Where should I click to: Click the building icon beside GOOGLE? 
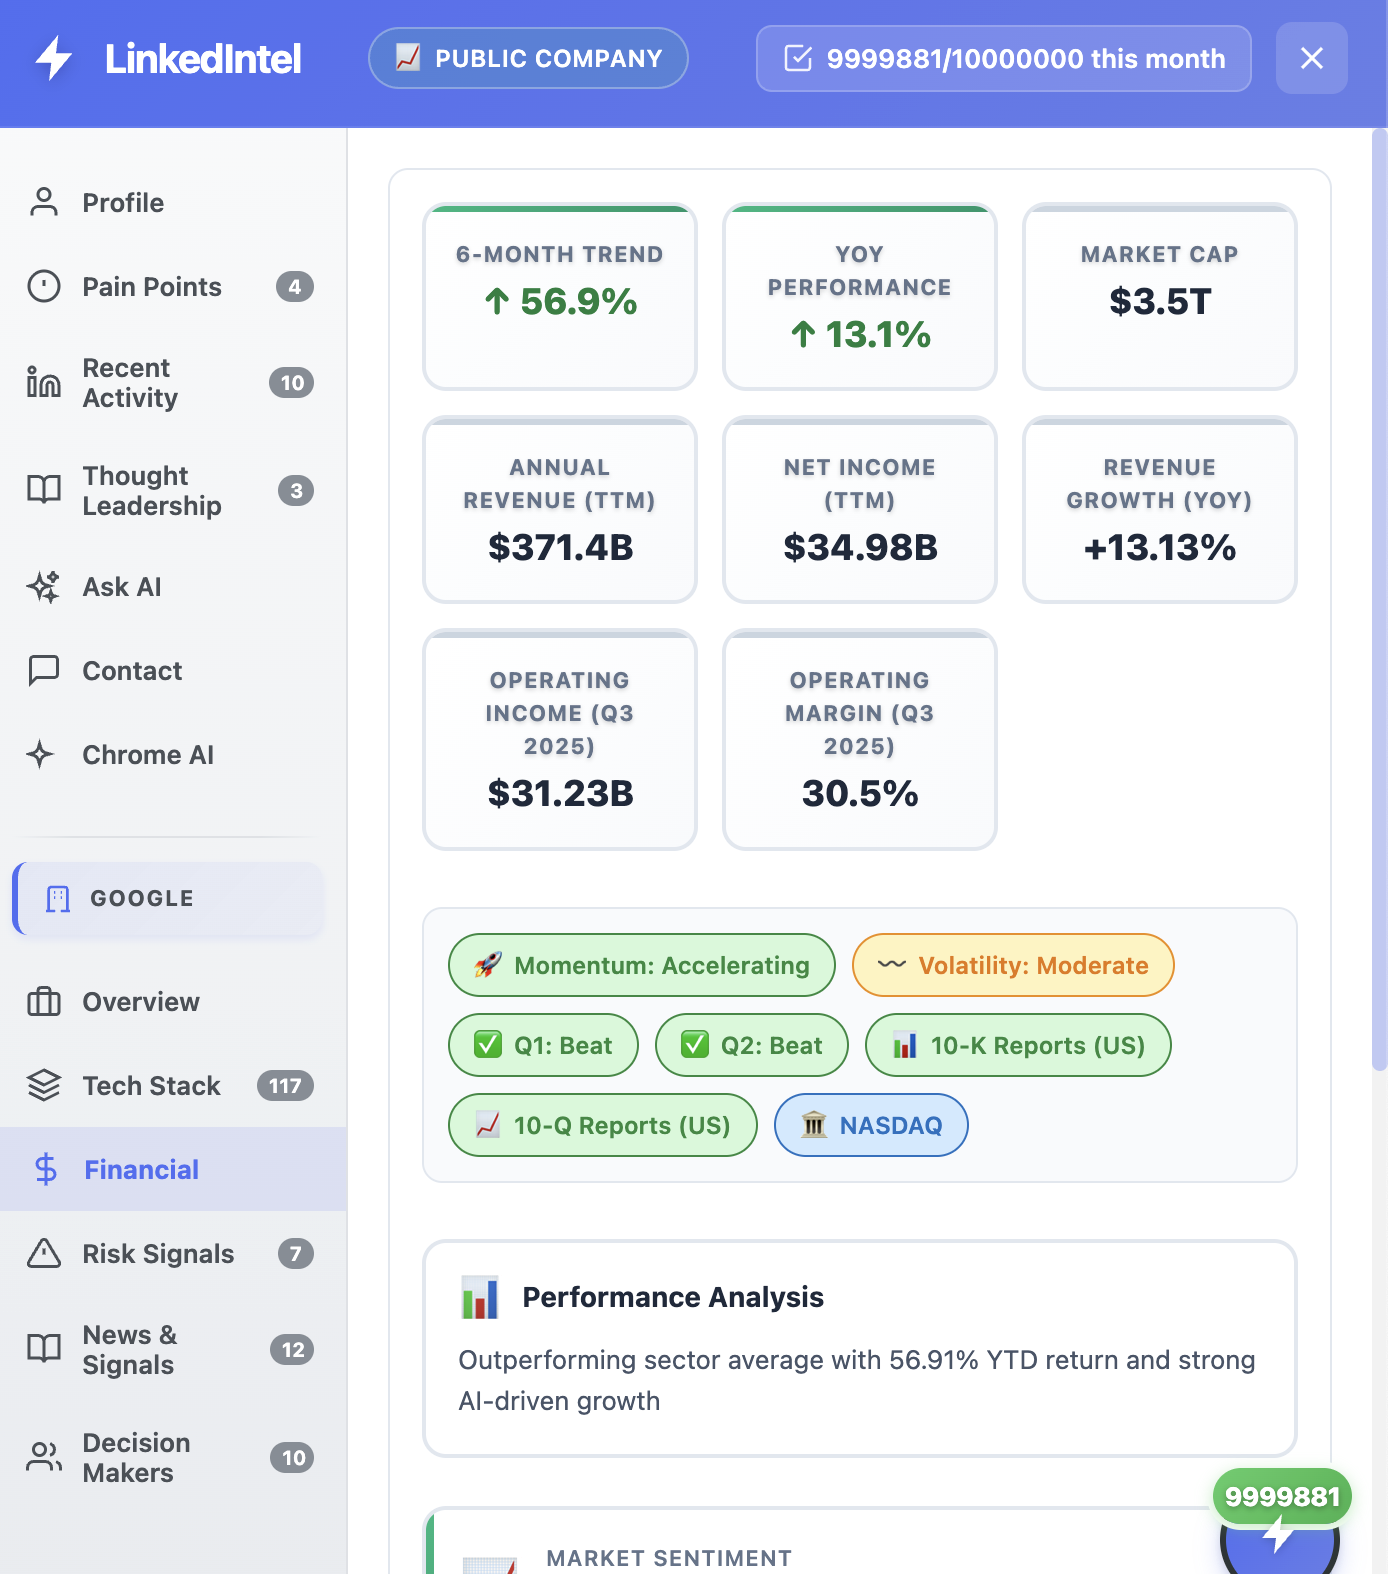pos(58,899)
